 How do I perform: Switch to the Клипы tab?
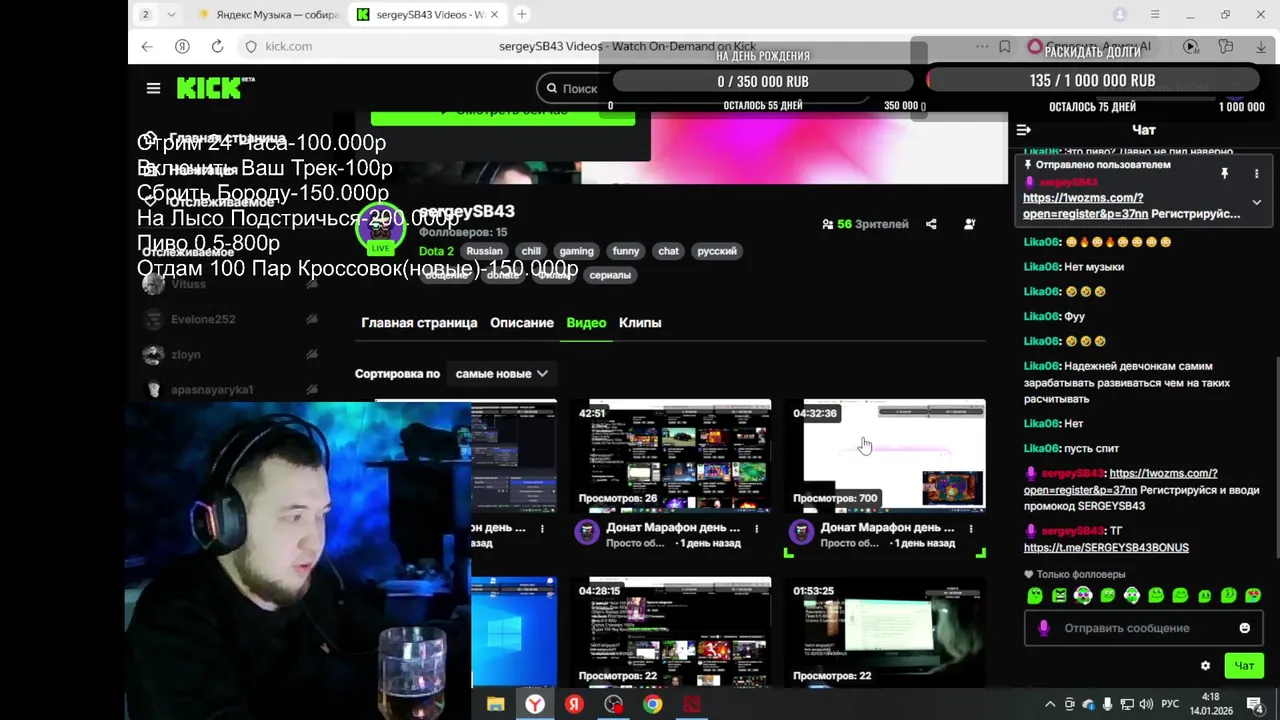coord(640,323)
